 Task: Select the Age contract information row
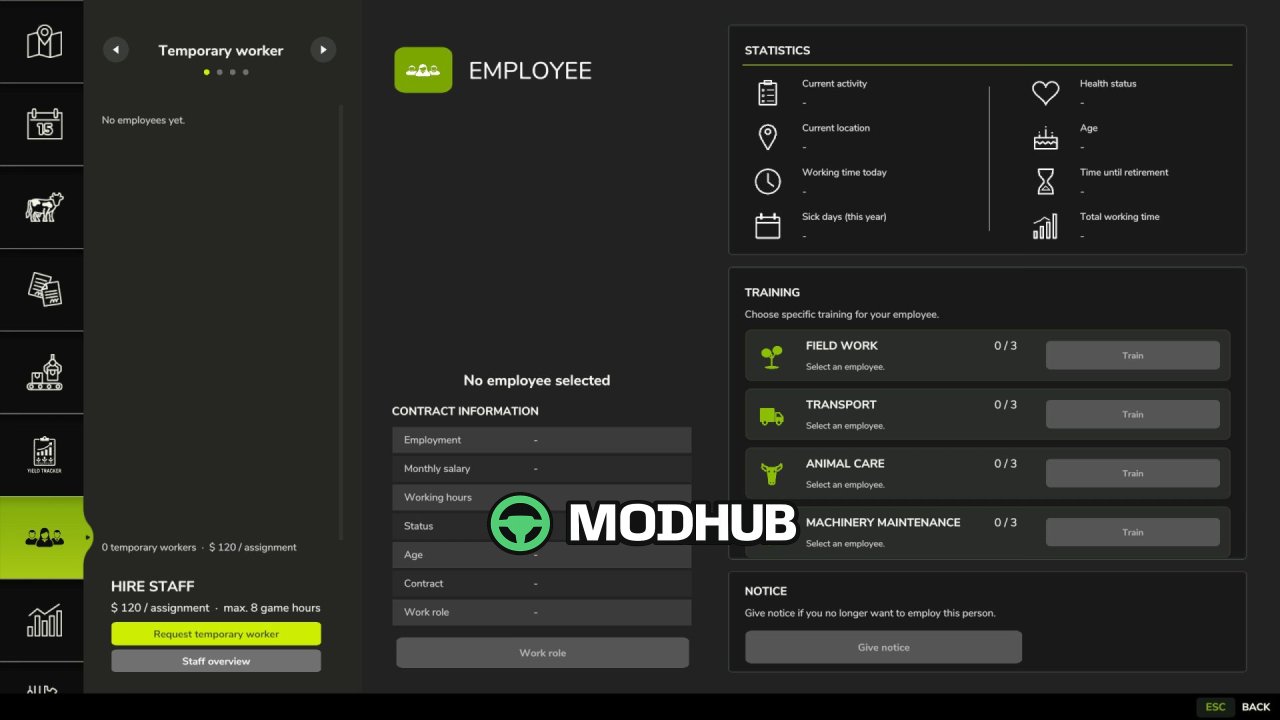click(541, 555)
